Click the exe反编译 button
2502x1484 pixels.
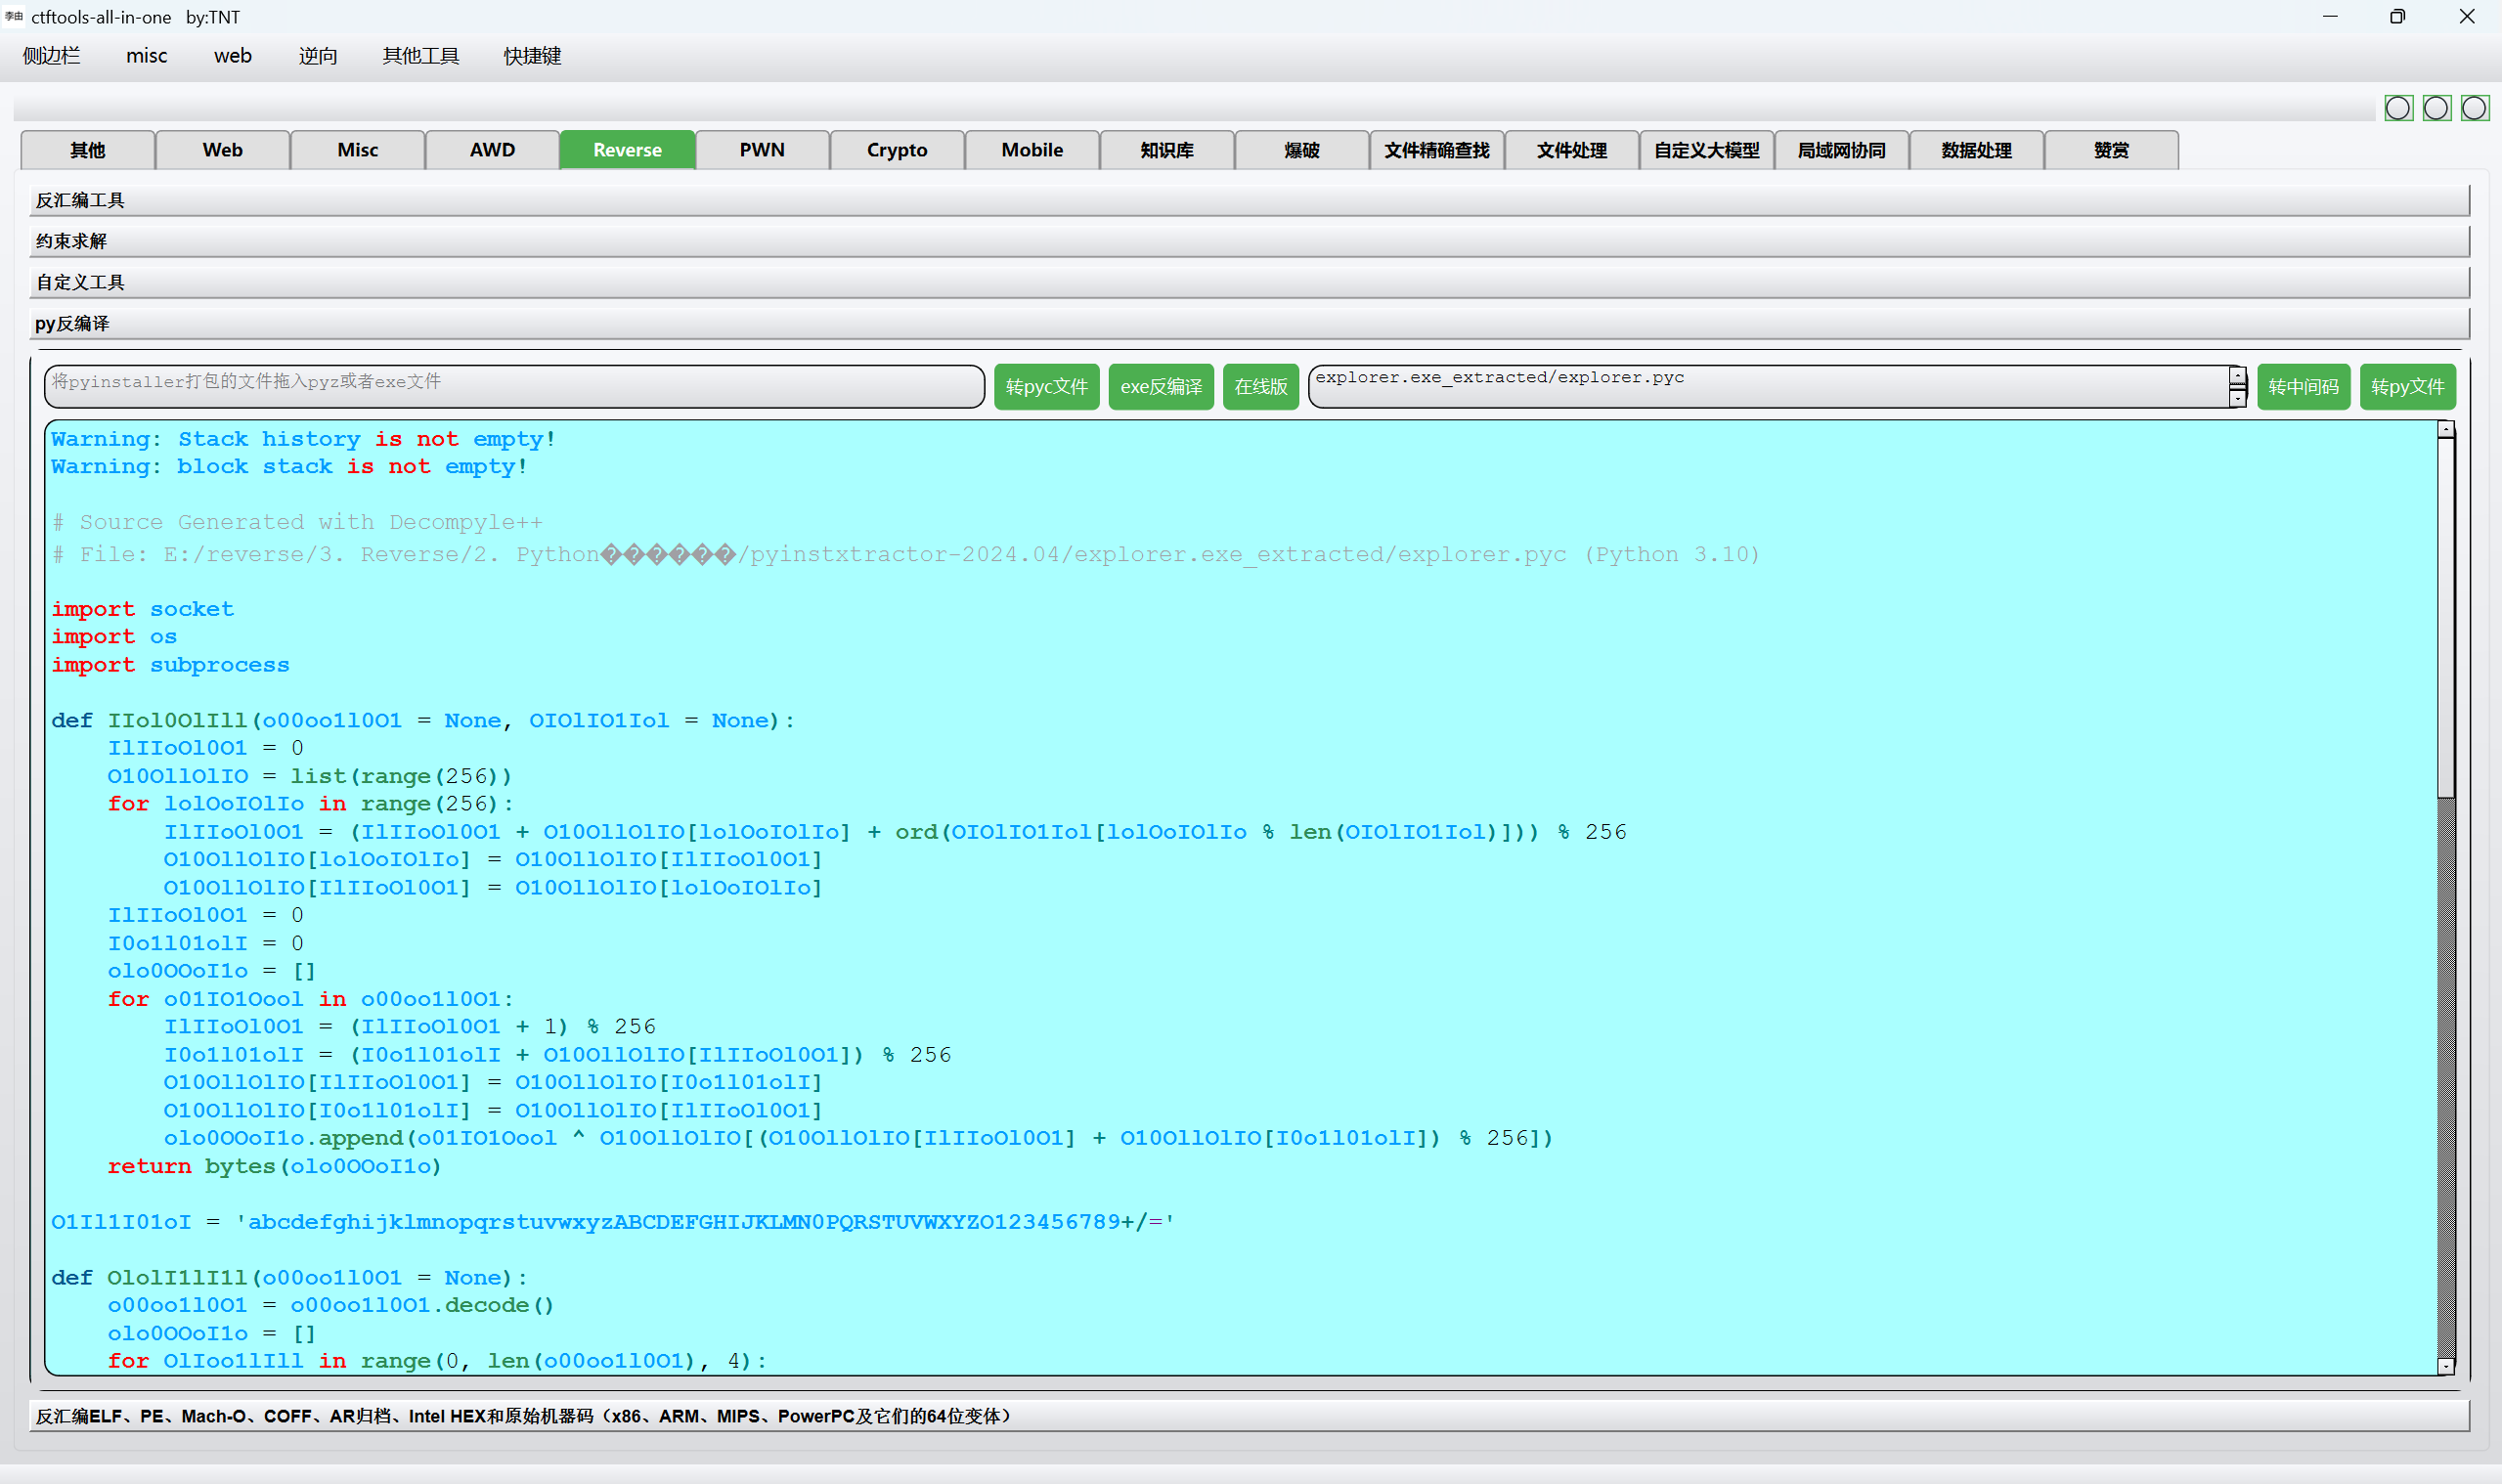pyautogui.click(x=1161, y=386)
